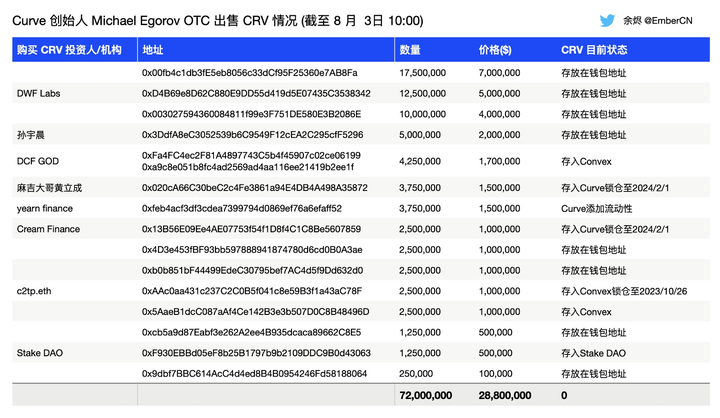Select address beginning 0xFa4FC4ec2F81
The image size is (720, 418).
[x=251, y=156]
